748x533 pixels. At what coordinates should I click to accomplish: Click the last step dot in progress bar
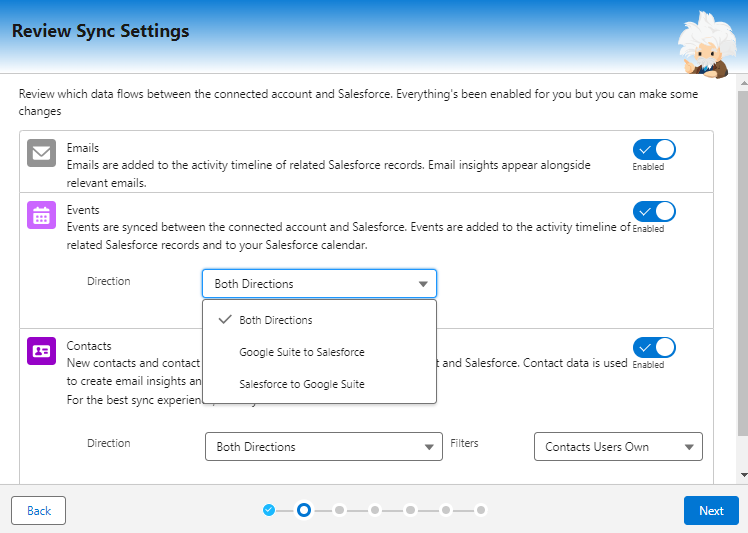481,510
